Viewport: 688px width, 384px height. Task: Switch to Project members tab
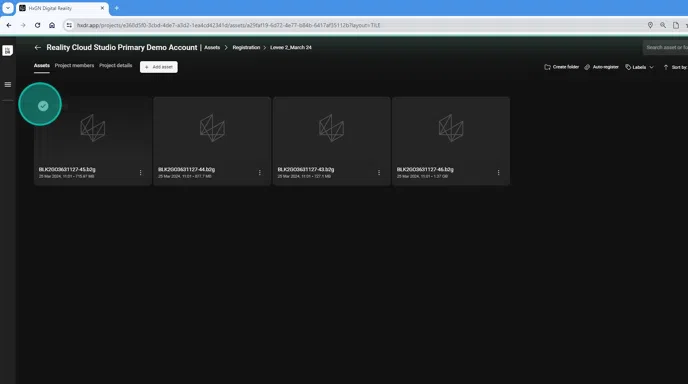(74, 65)
